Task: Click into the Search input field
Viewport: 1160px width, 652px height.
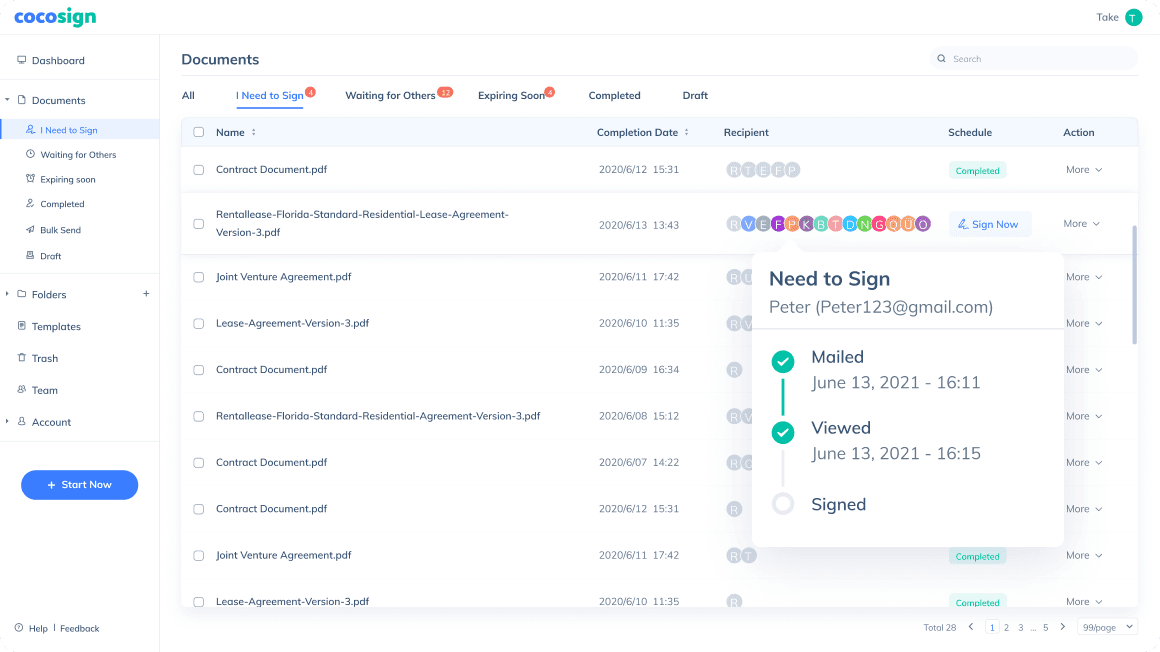Action: tap(1040, 59)
